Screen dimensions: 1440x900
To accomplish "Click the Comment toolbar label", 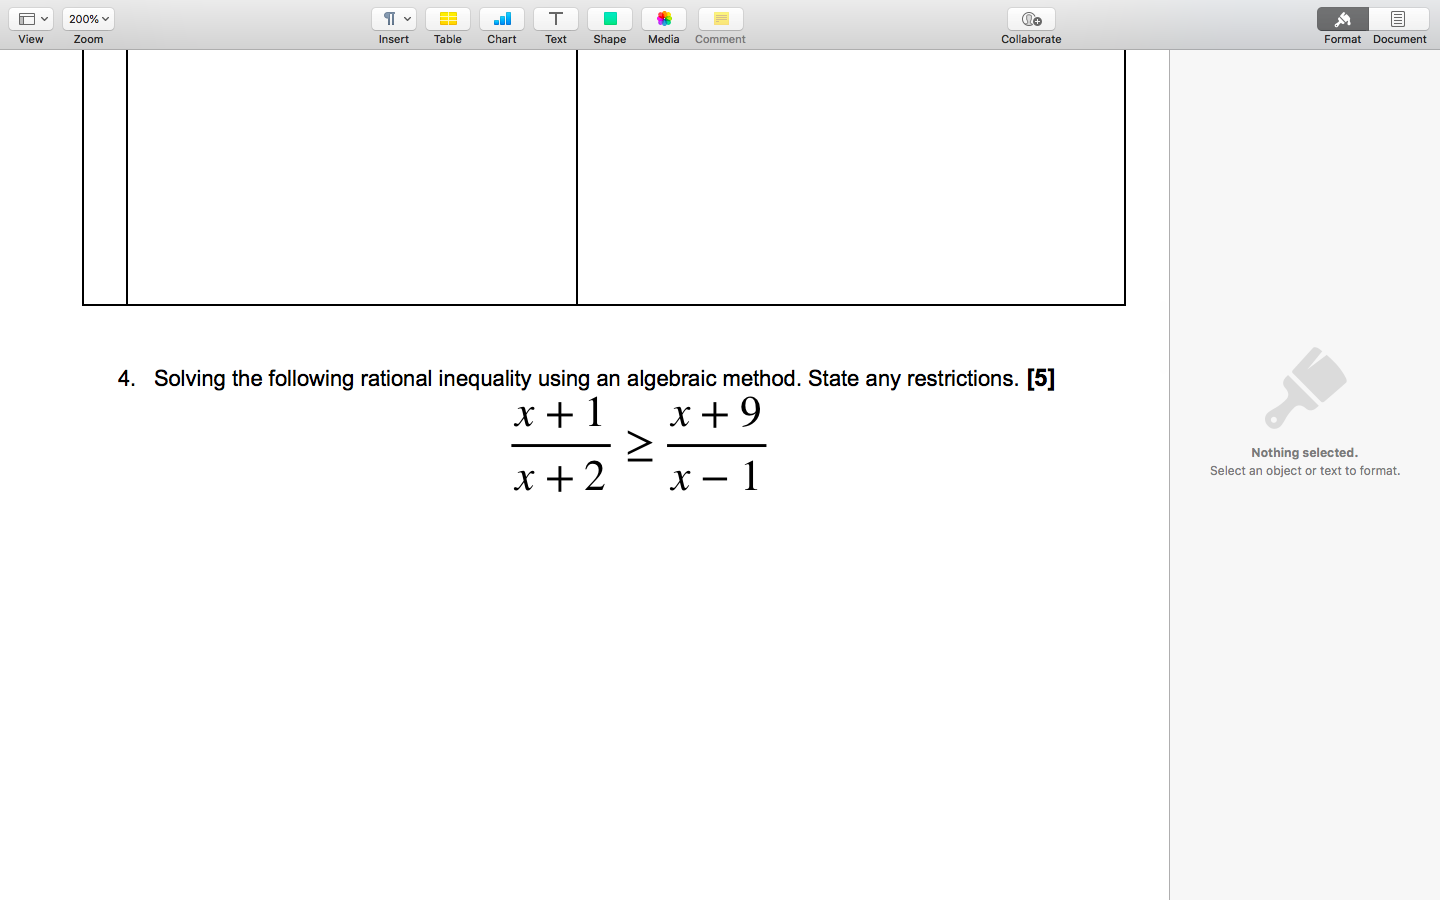I will (719, 39).
